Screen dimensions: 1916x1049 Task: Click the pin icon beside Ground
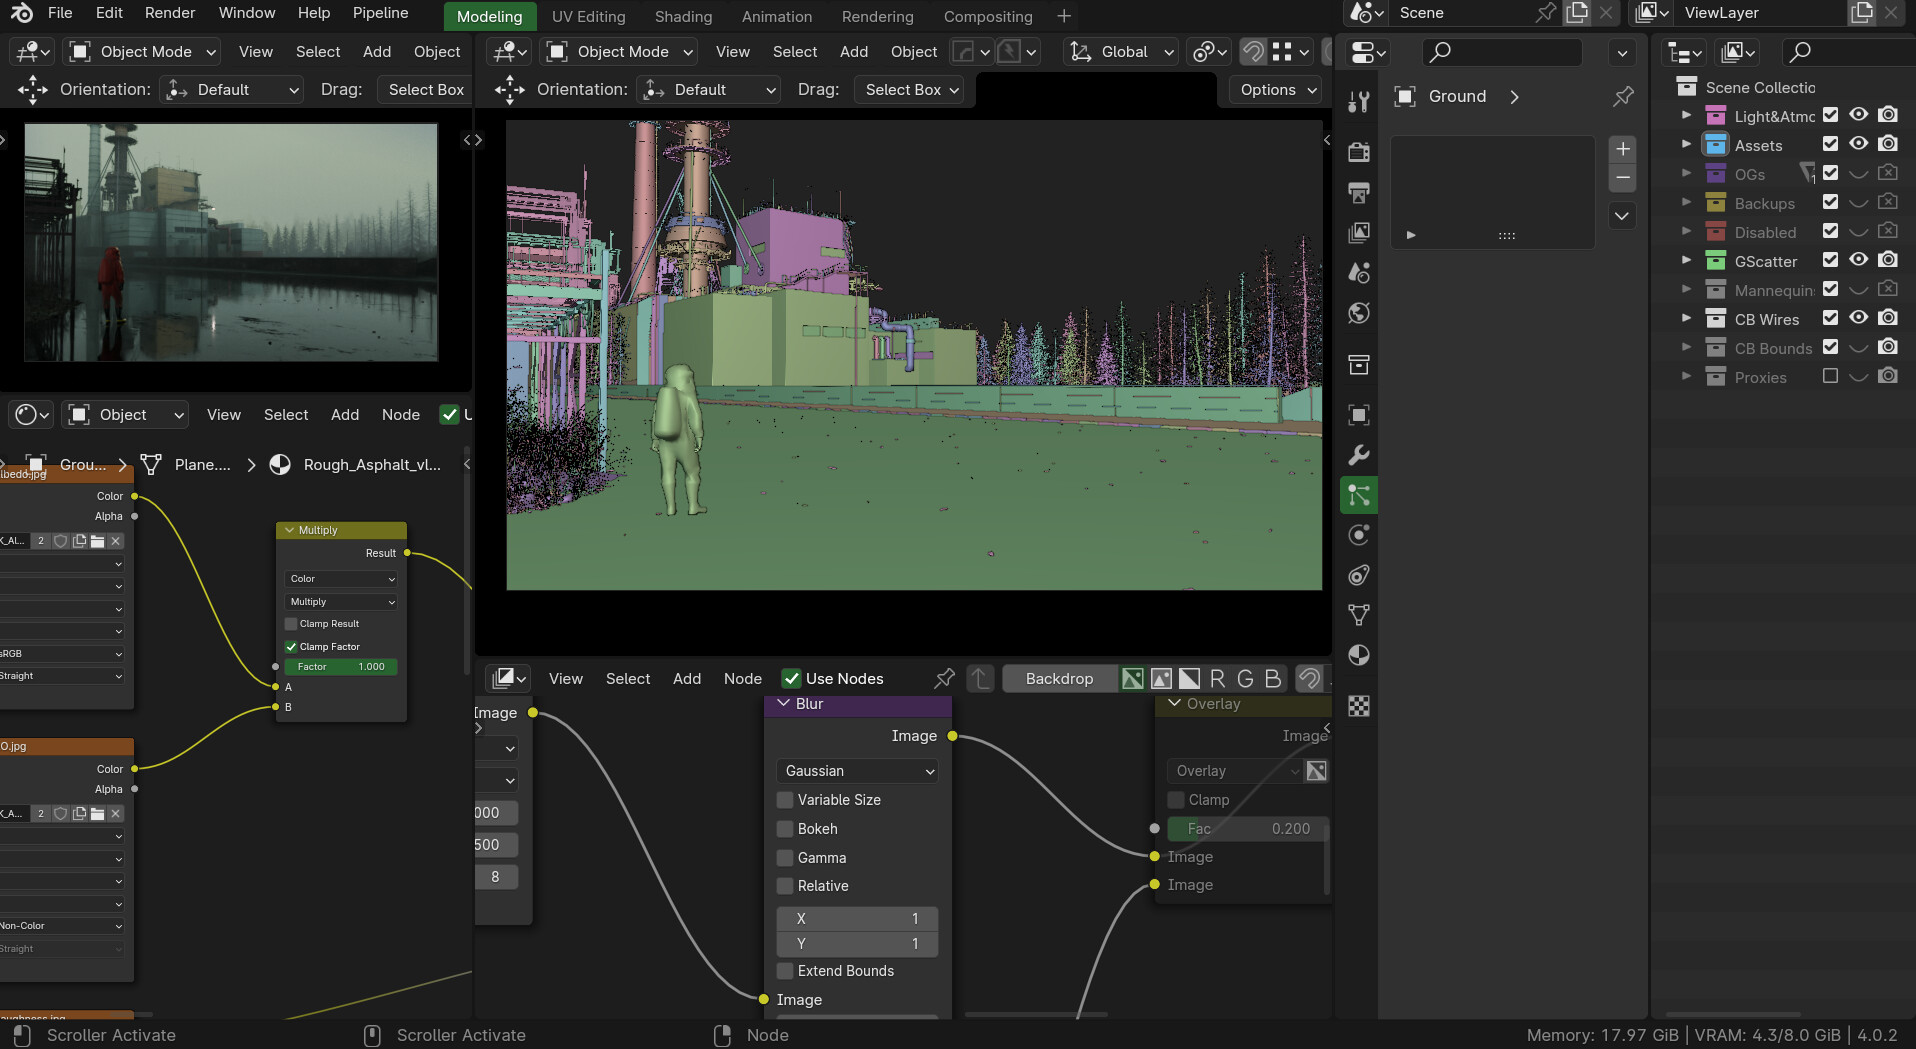pos(1623,96)
